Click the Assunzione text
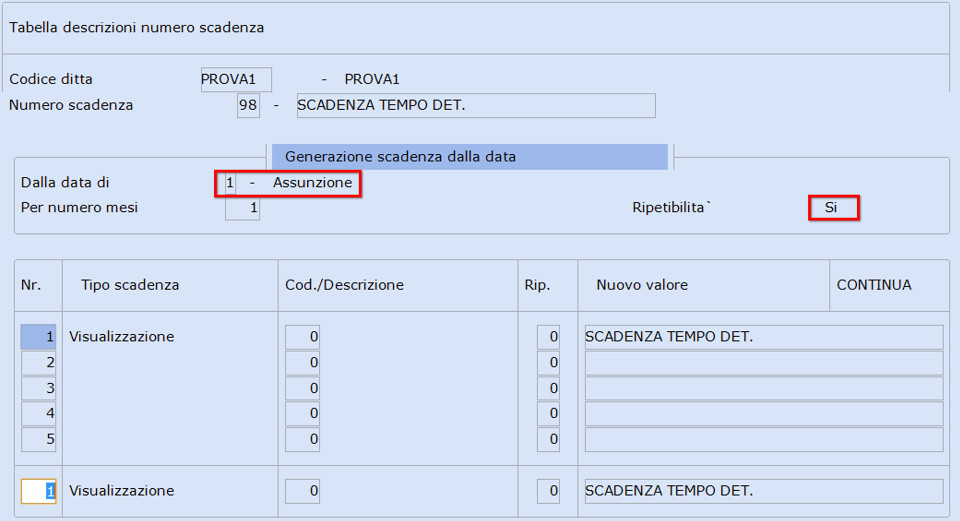The width and height of the screenshot is (960, 521). coord(312,182)
